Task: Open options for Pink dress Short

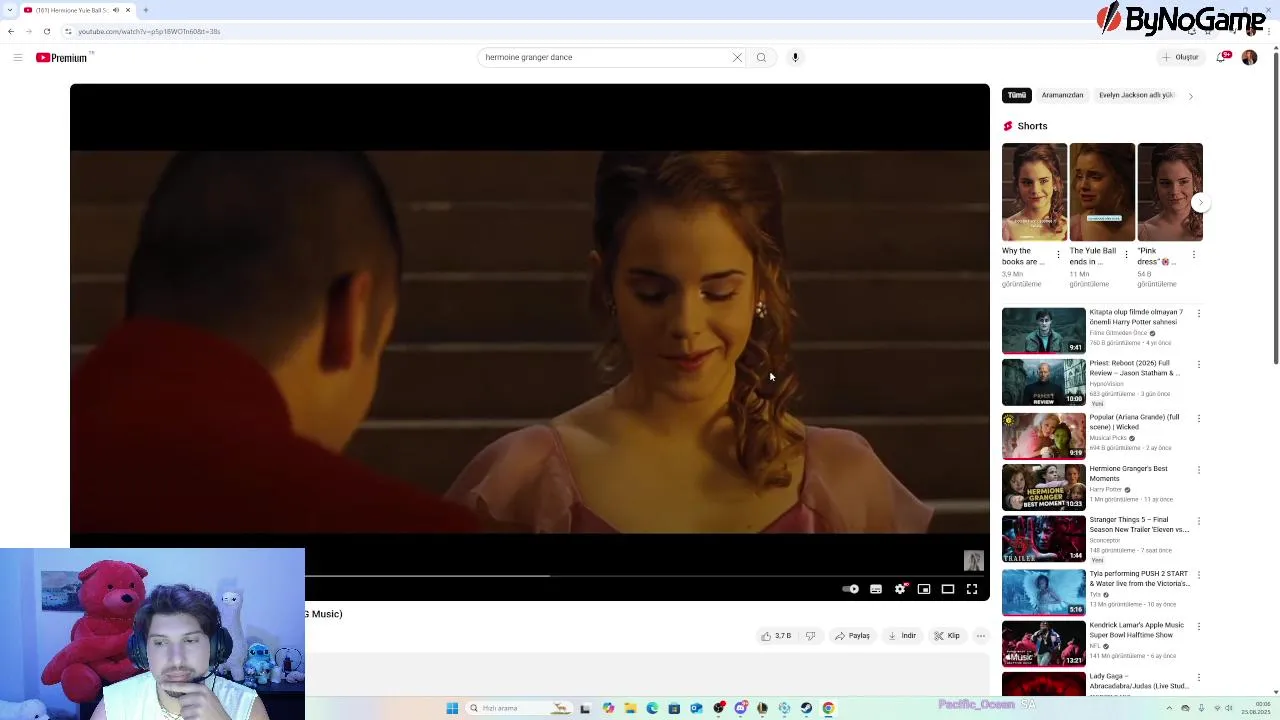Action: click(x=1194, y=255)
